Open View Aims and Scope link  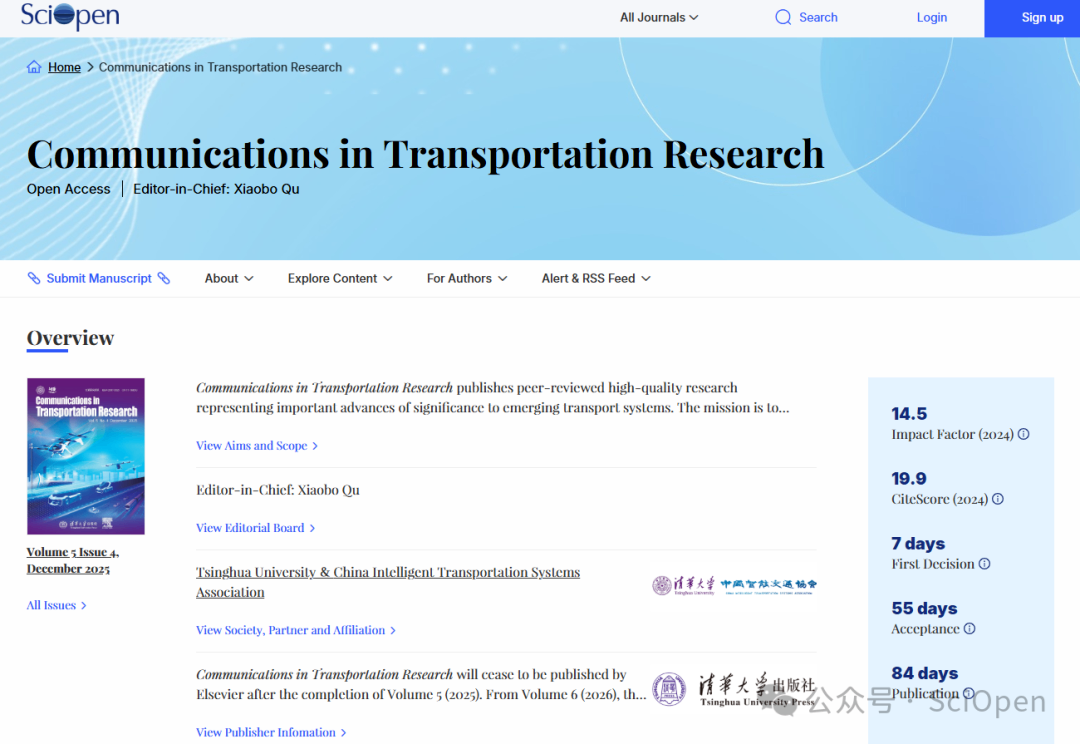(x=256, y=446)
